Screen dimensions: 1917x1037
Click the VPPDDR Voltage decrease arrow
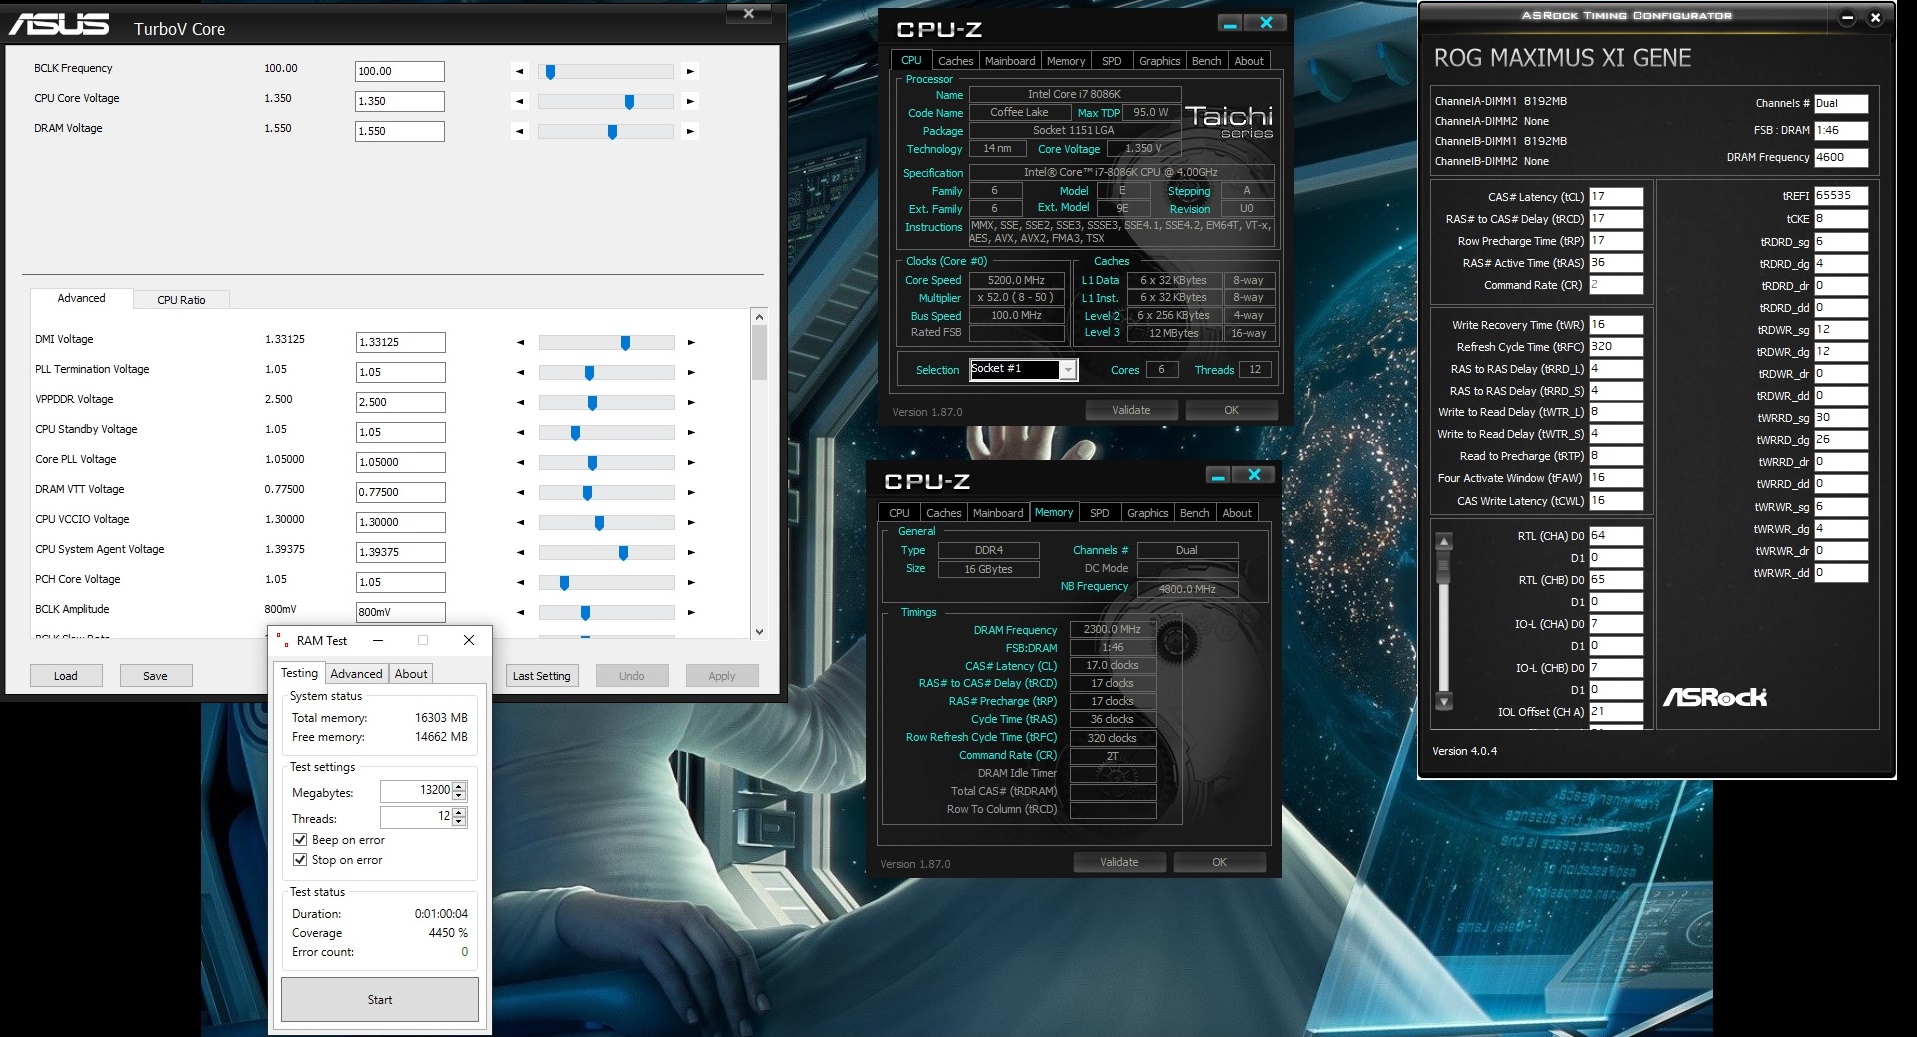[520, 402]
